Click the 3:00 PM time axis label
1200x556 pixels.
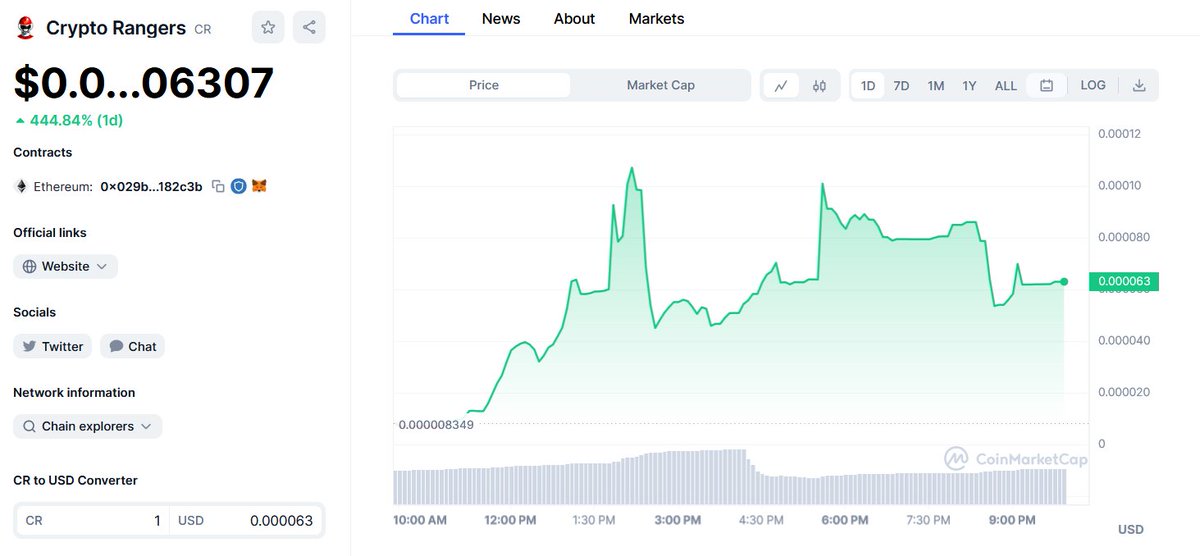[677, 520]
